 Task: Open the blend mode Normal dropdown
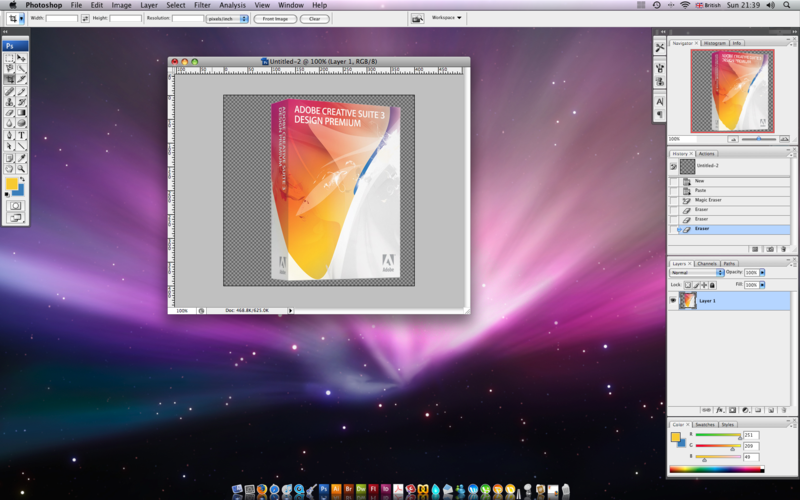(696, 272)
